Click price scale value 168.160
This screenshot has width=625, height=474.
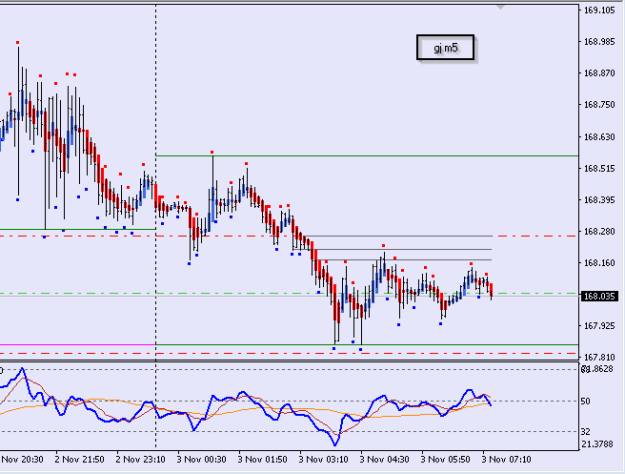599,263
